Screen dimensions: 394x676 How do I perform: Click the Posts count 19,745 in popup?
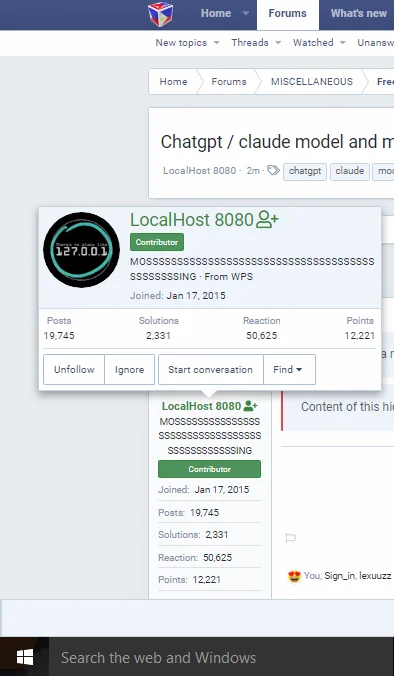point(59,335)
